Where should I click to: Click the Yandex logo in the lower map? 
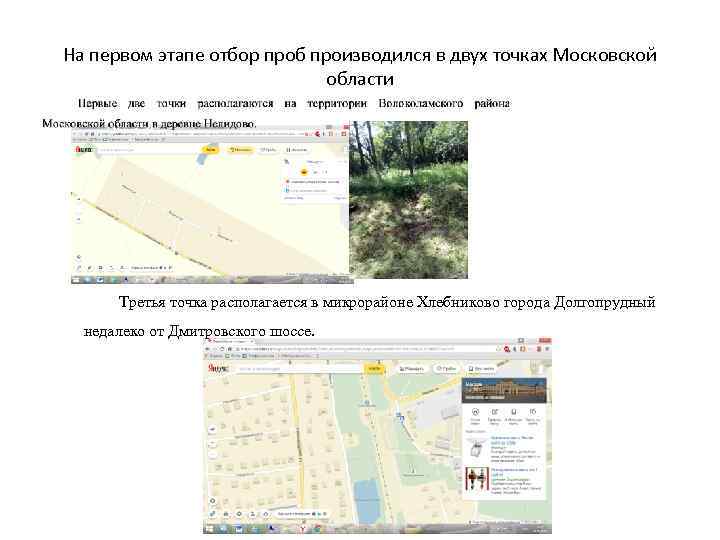(217, 368)
